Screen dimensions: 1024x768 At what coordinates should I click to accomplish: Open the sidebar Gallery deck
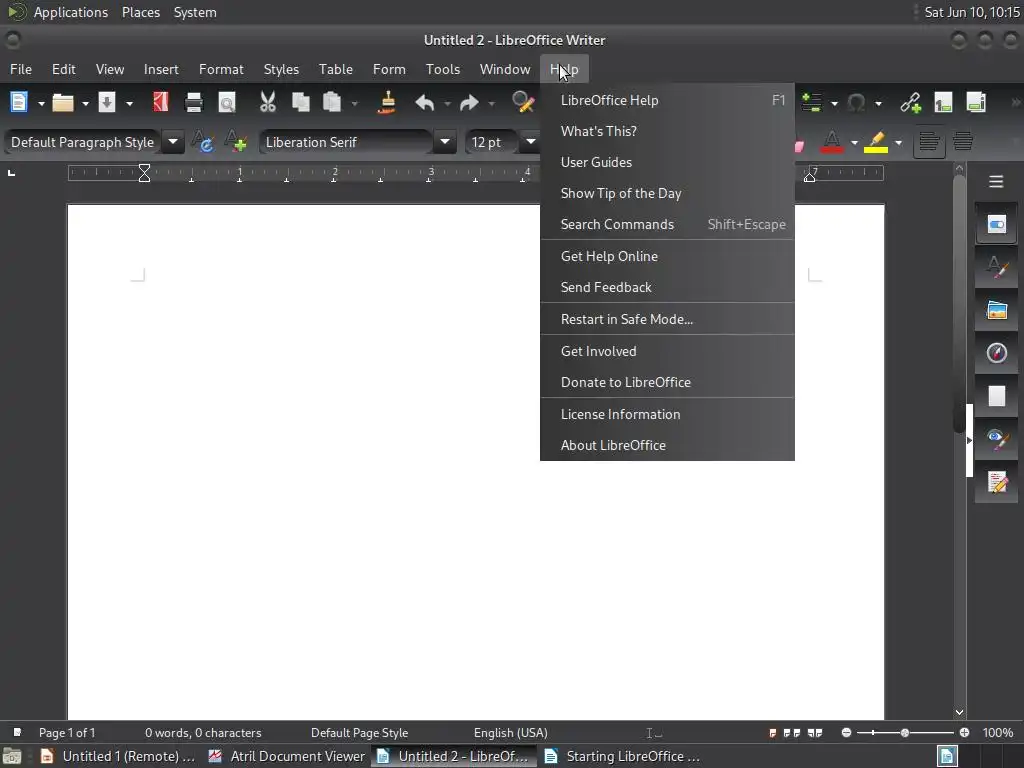pyautogui.click(x=996, y=310)
